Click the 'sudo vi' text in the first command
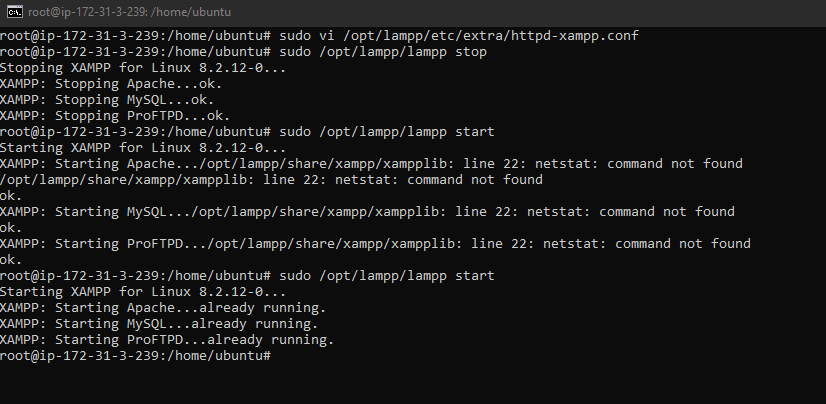 pyautogui.click(x=307, y=35)
